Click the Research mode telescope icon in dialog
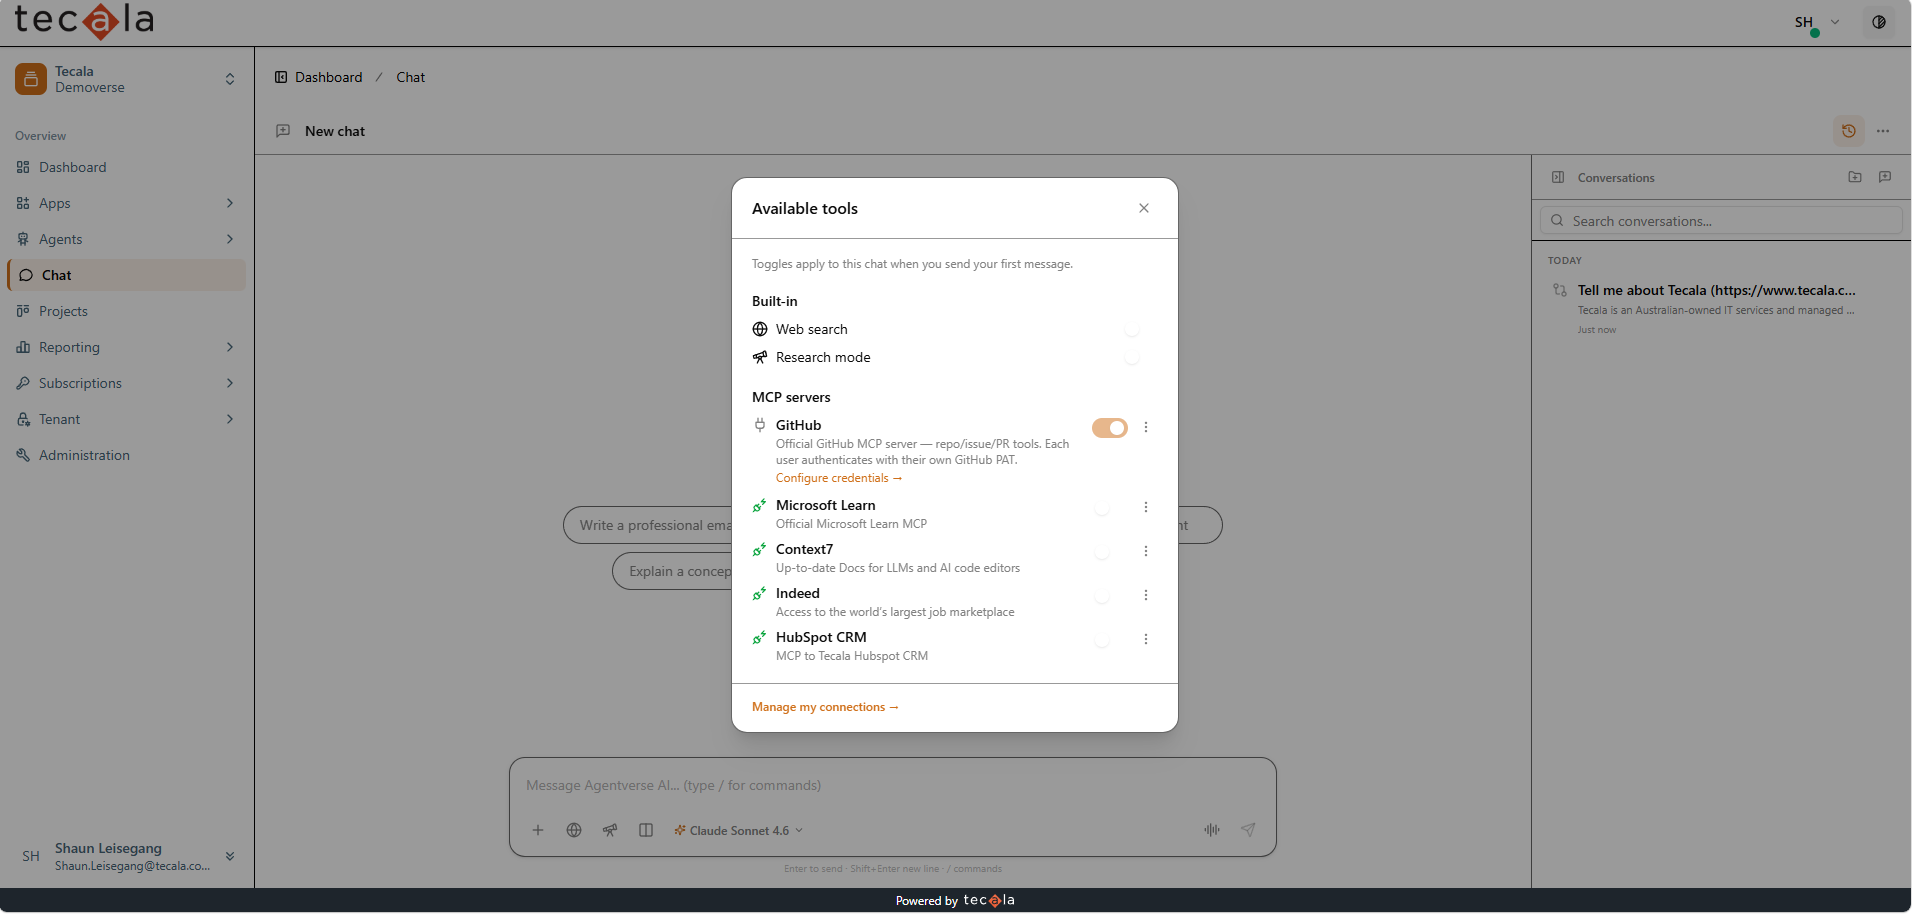This screenshot has height=914, width=1913. (x=760, y=357)
